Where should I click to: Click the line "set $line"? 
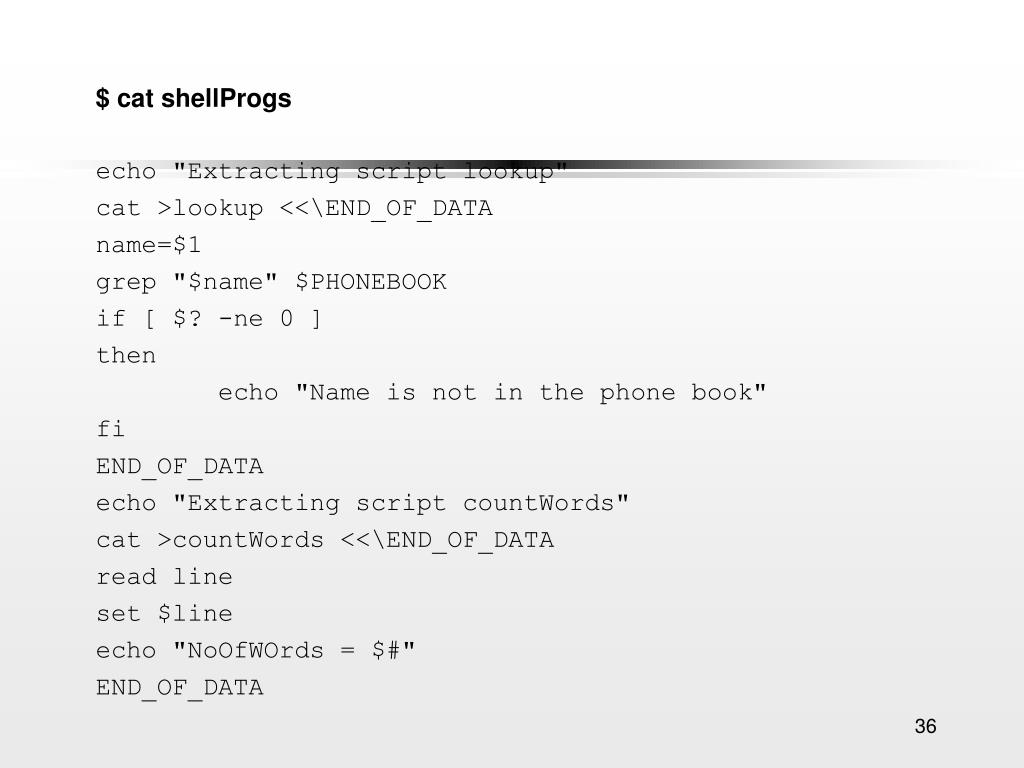[164, 614]
